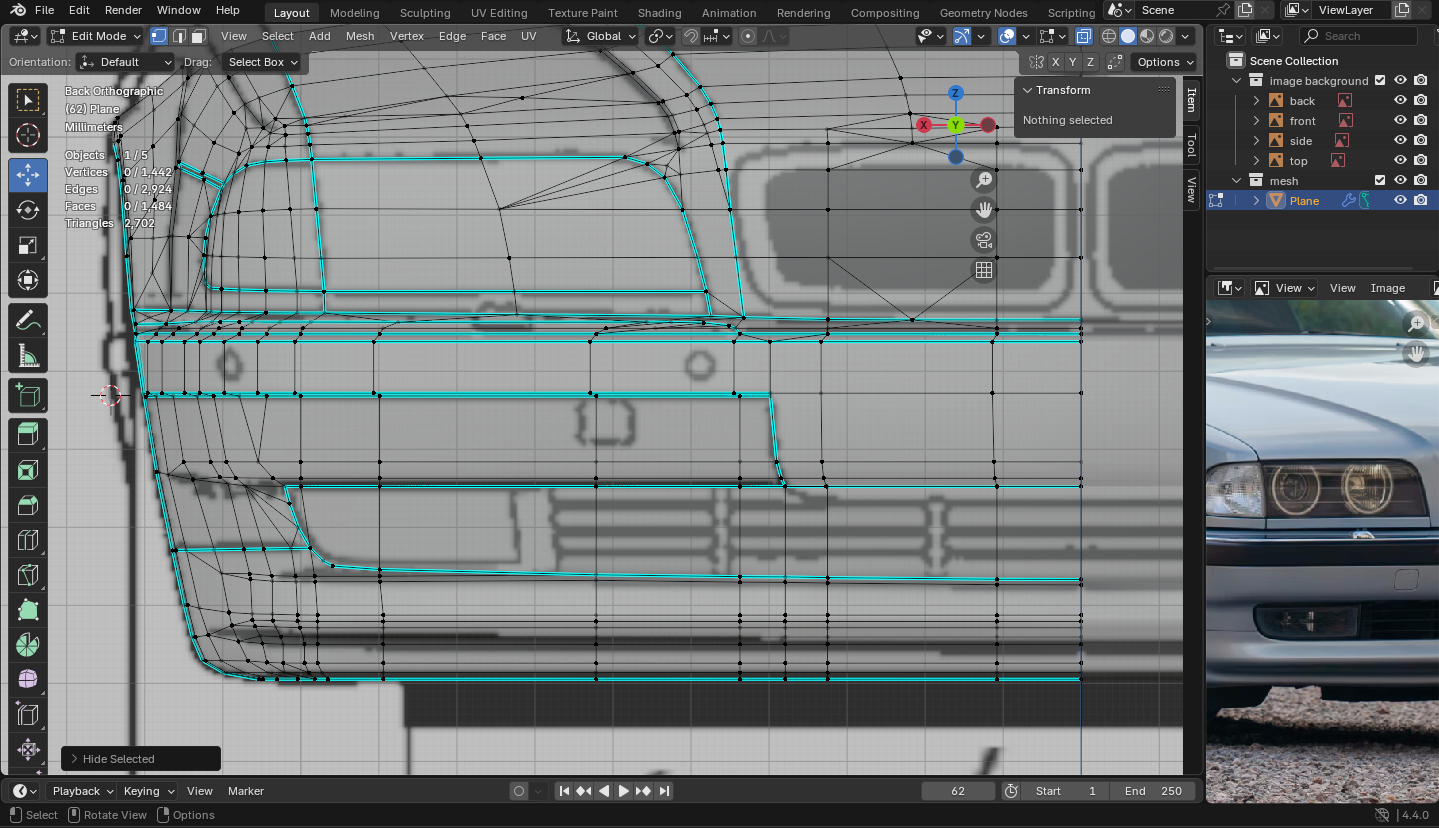The height and width of the screenshot is (828, 1439).
Task: Select the Select Box tool in the toolbar
Action: click(x=28, y=100)
